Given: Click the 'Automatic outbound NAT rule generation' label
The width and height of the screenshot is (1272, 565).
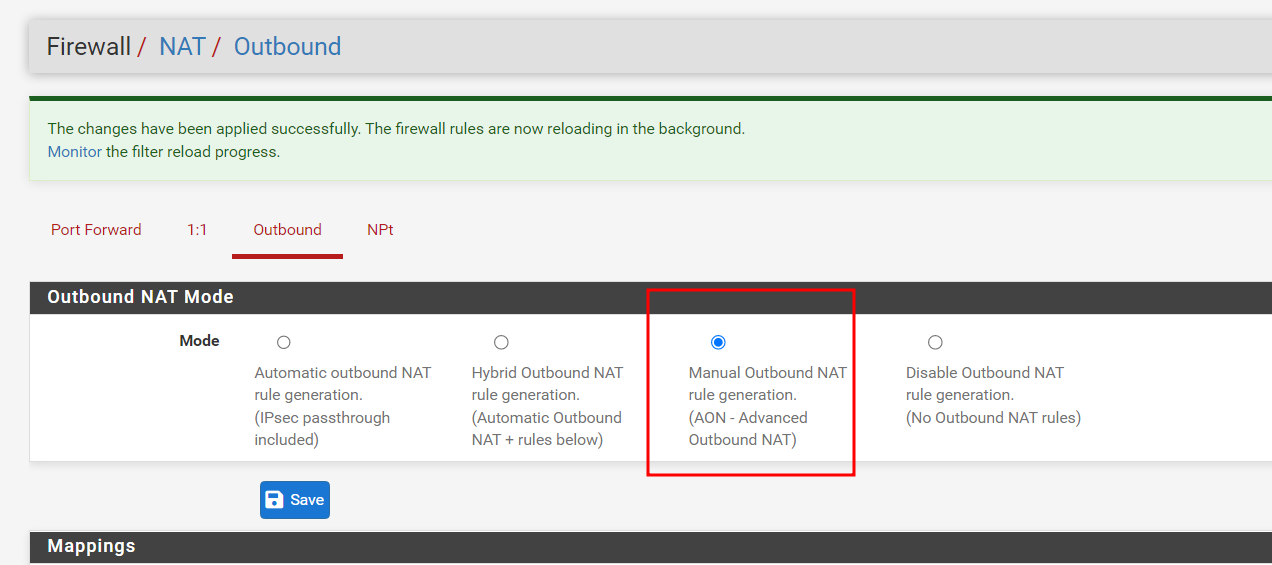Looking at the screenshot, I should (343, 406).
